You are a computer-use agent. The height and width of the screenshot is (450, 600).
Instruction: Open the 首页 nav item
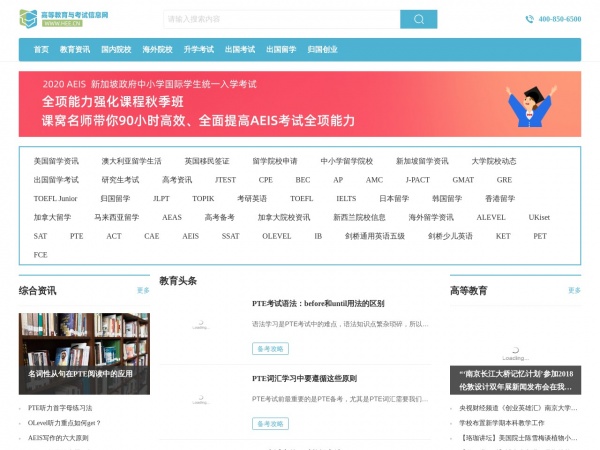41,49
